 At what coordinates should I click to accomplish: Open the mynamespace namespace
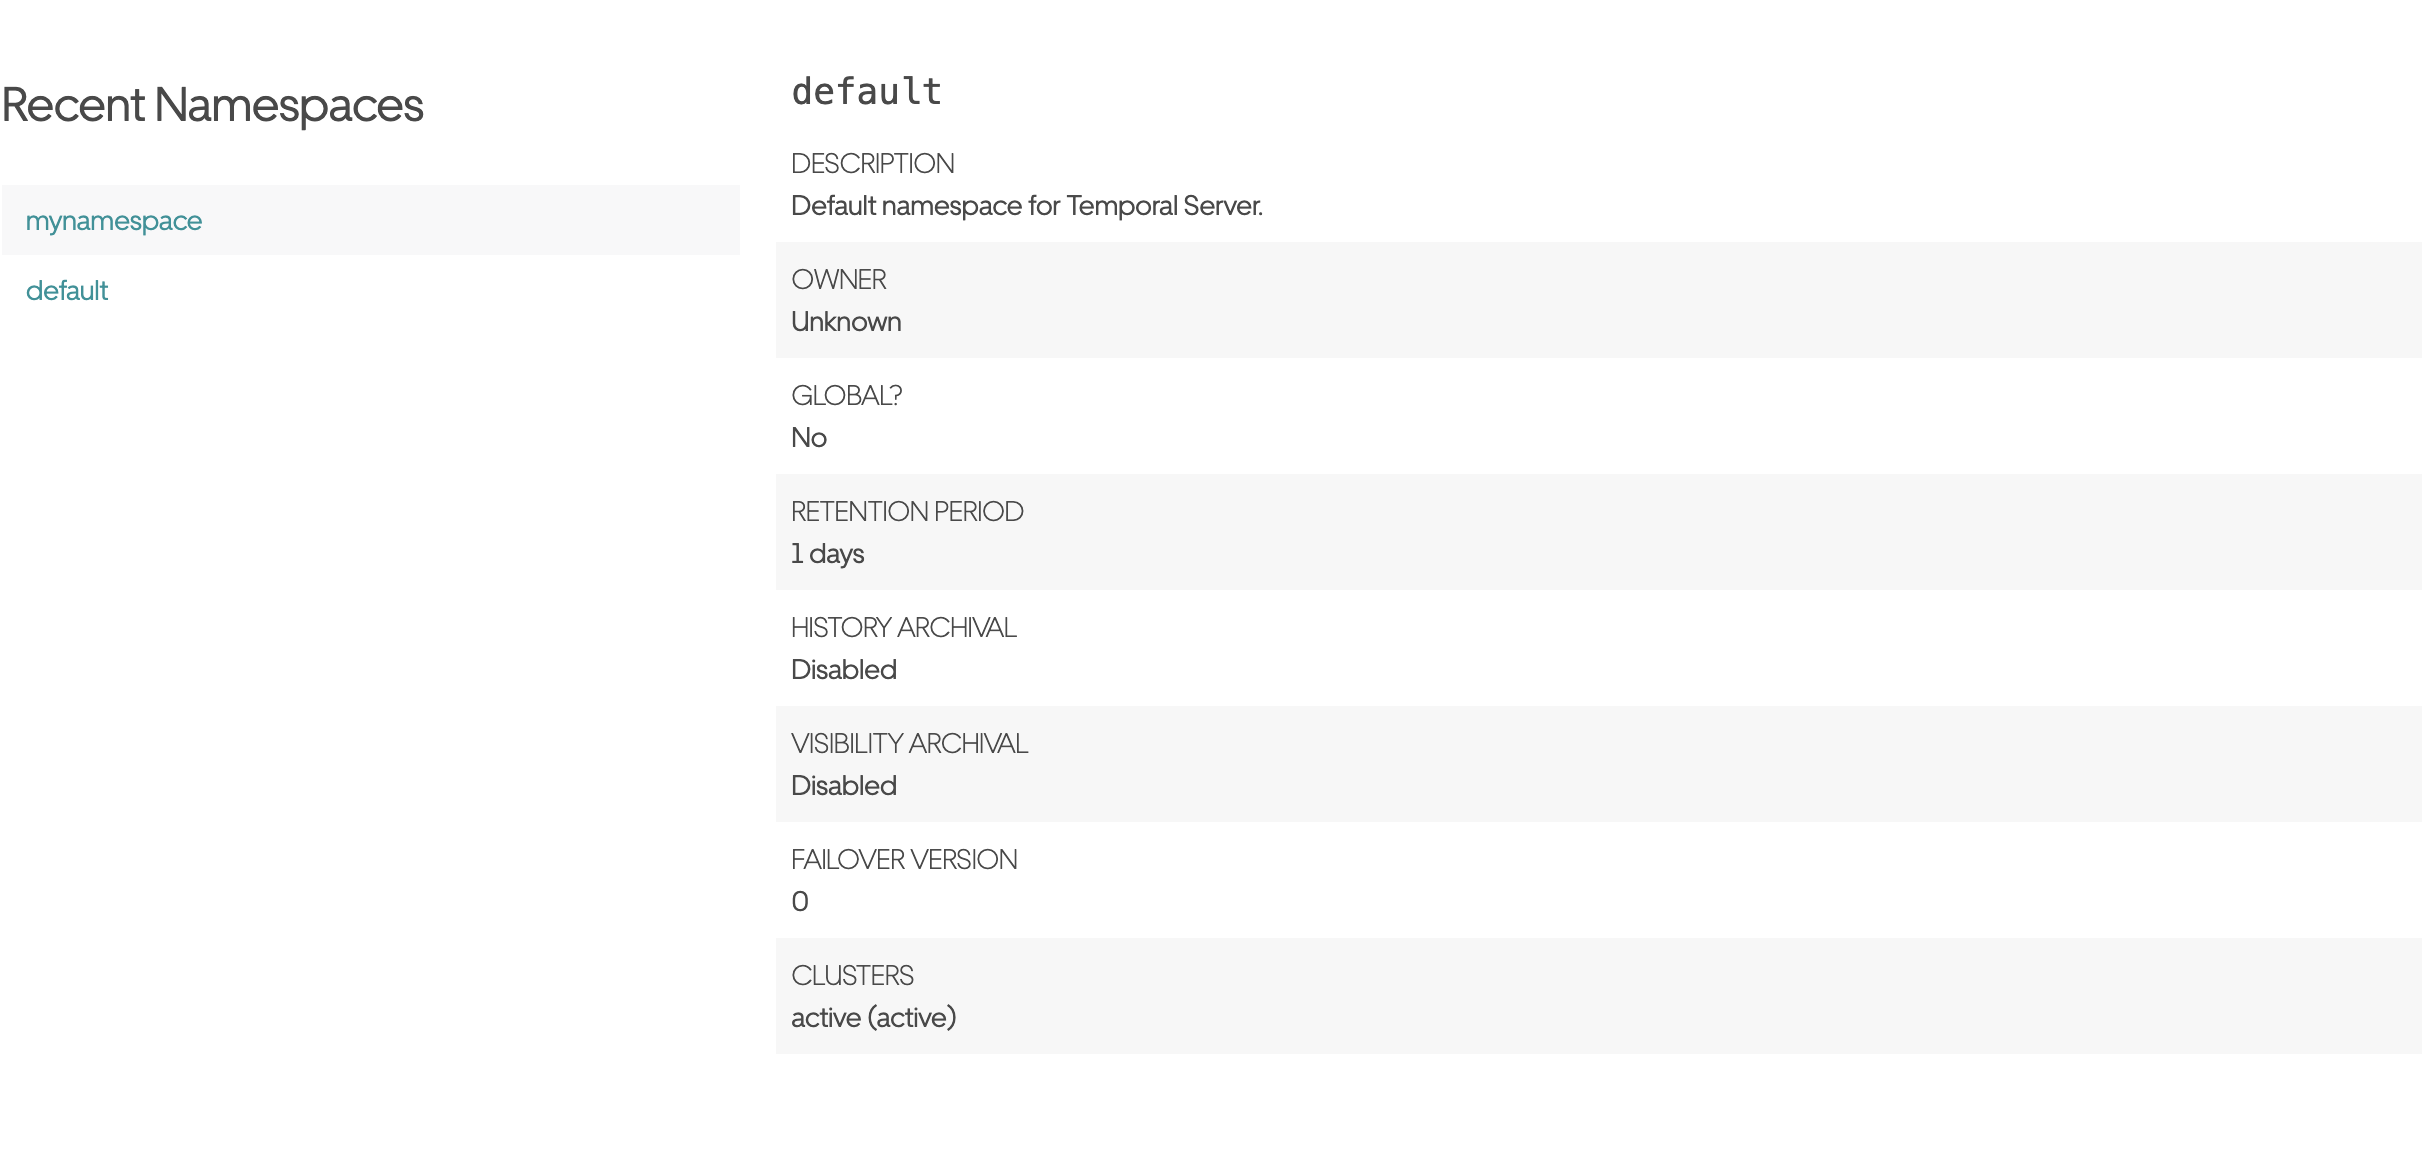click(113, 220)
